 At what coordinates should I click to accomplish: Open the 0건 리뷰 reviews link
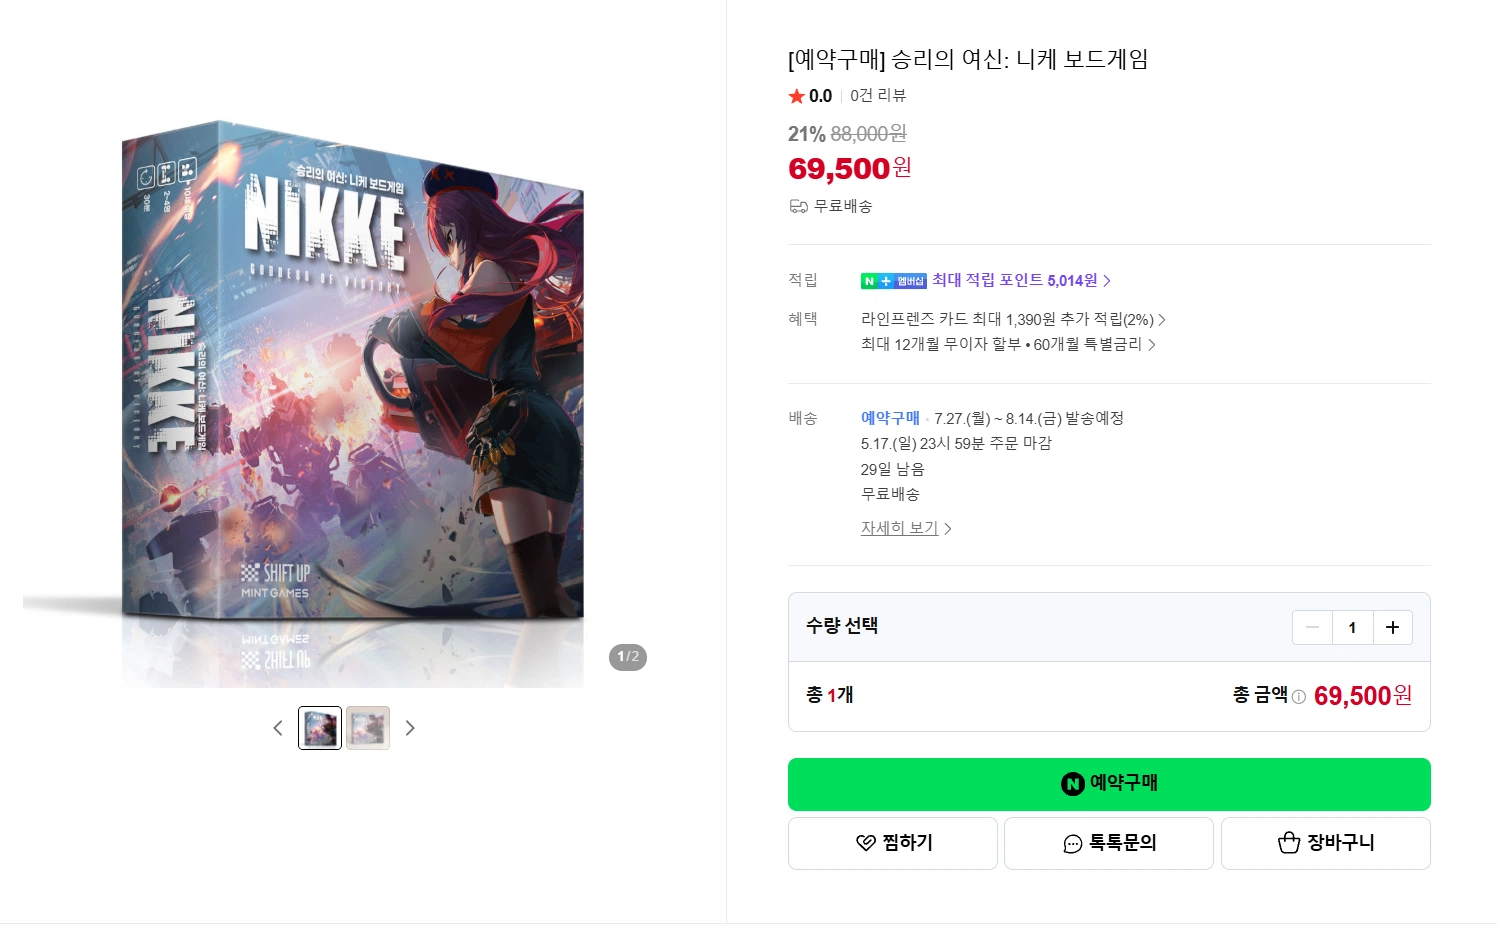(x=878, y=95)
